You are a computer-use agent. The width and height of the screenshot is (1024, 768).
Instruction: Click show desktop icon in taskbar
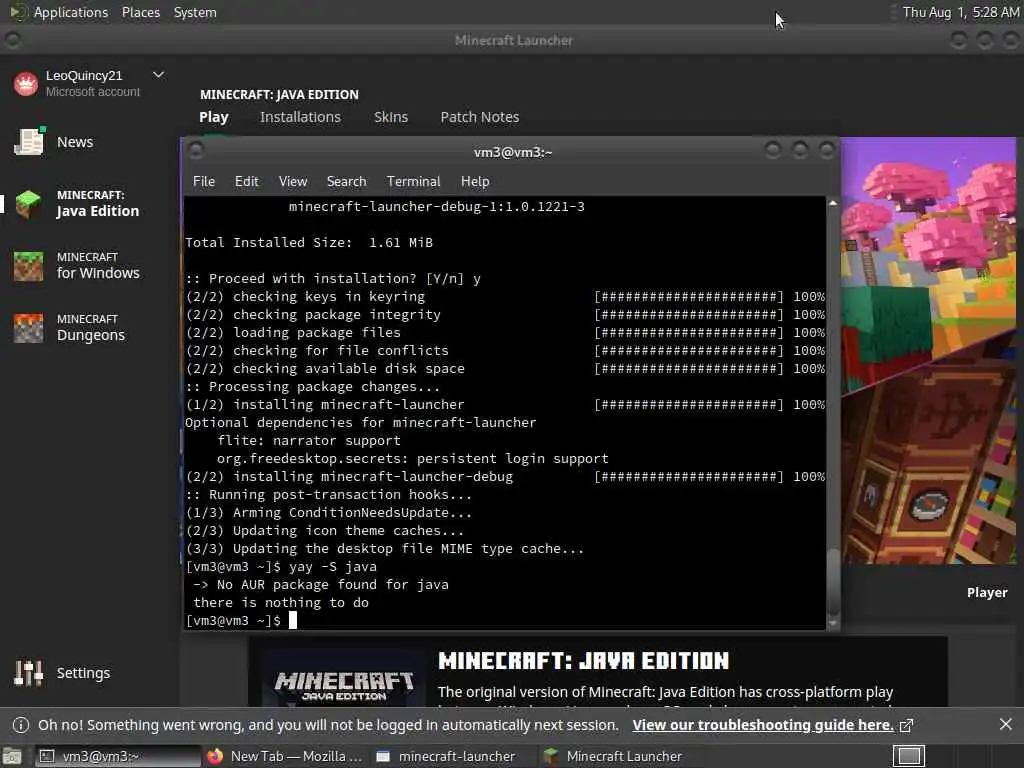click(x=12, y=757)
